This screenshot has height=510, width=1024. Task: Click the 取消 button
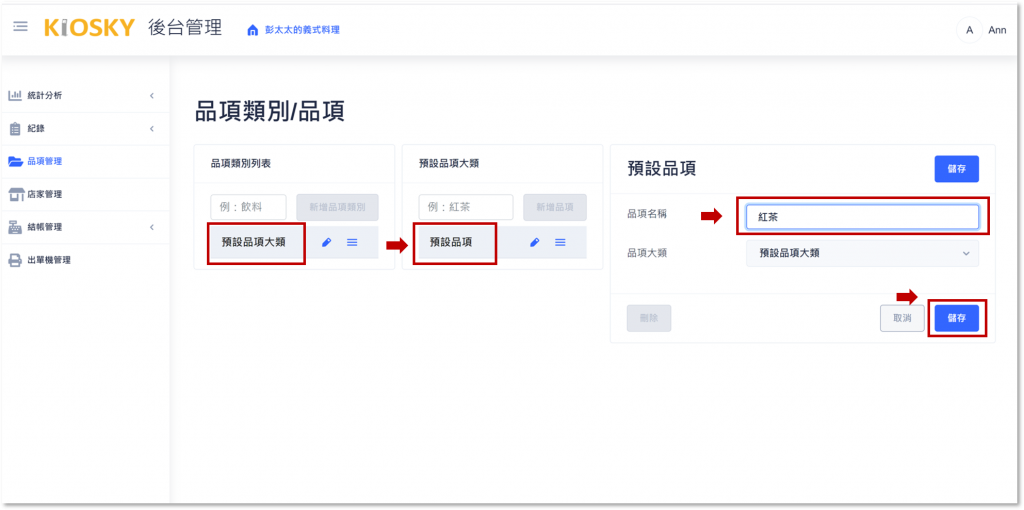pos(902,318)
